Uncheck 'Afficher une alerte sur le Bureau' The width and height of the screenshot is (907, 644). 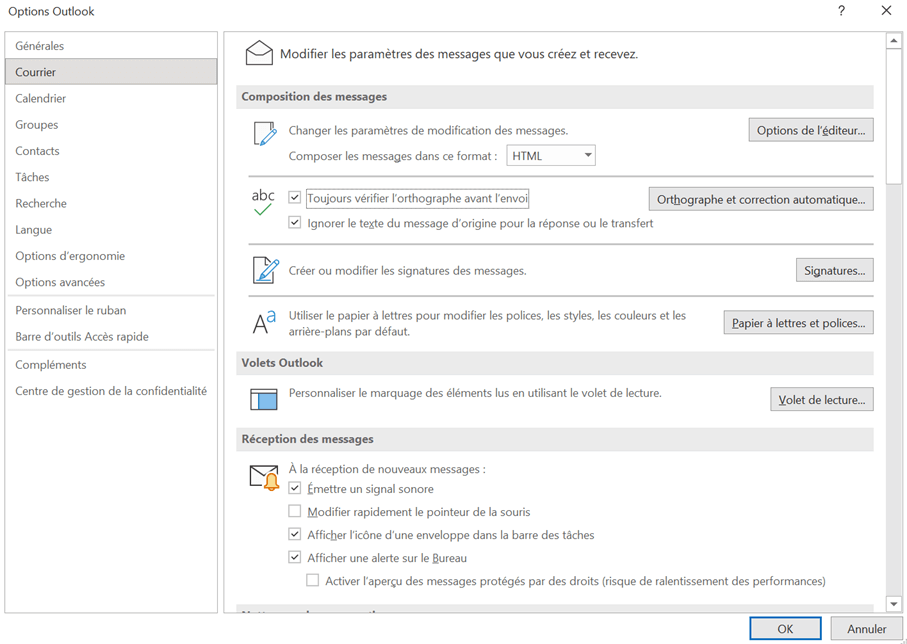coord(295,557)
